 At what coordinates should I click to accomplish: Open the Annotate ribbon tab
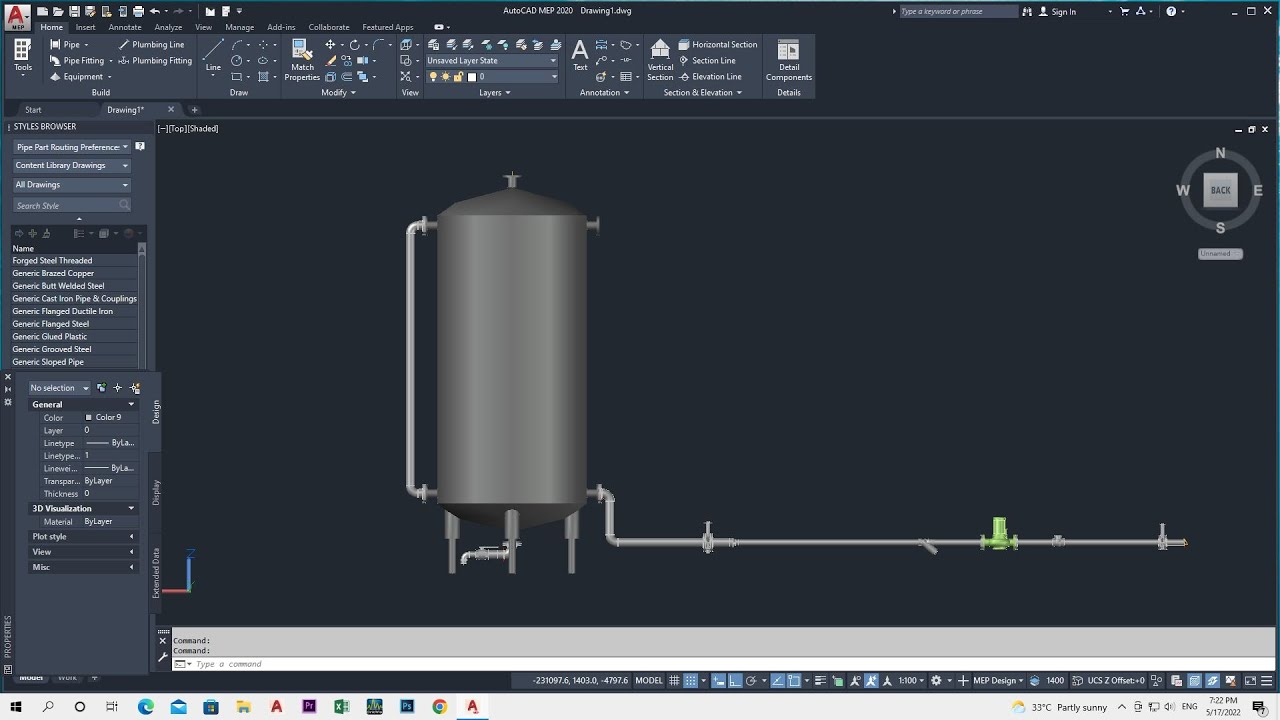click(125, 27)
